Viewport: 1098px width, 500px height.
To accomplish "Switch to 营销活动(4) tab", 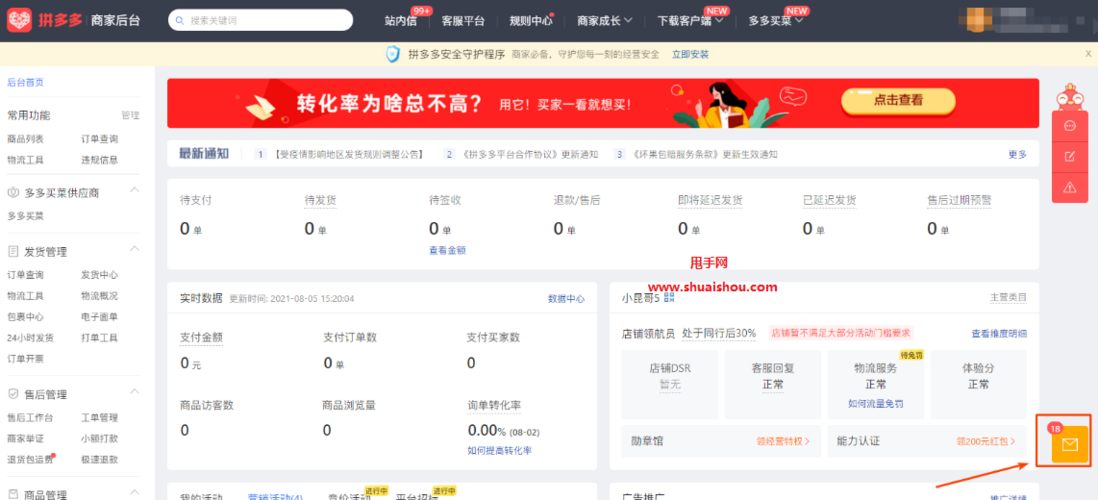I will coord(275,496).
